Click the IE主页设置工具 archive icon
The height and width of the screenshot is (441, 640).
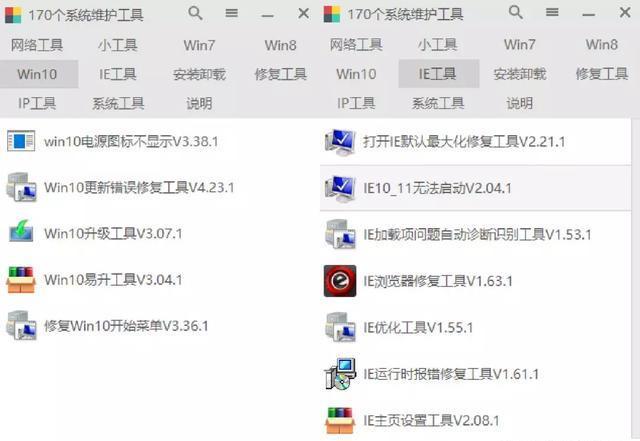point(340,421)
